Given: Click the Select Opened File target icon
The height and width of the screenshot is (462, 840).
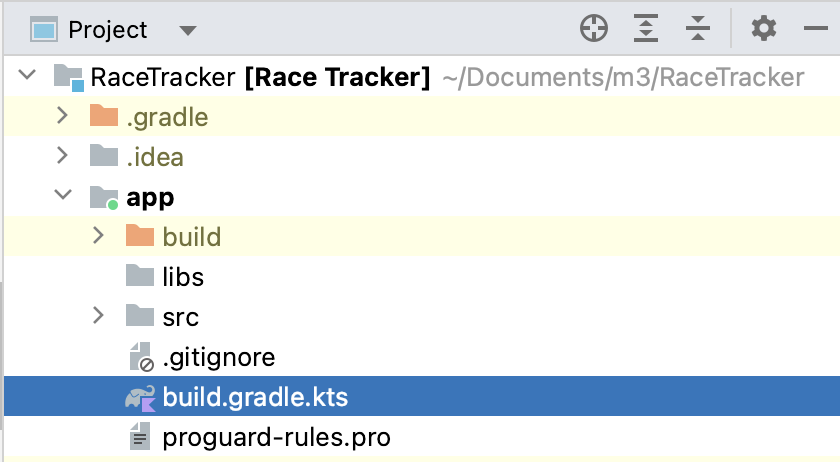Looking at the screenshot, I should point(594,29).
